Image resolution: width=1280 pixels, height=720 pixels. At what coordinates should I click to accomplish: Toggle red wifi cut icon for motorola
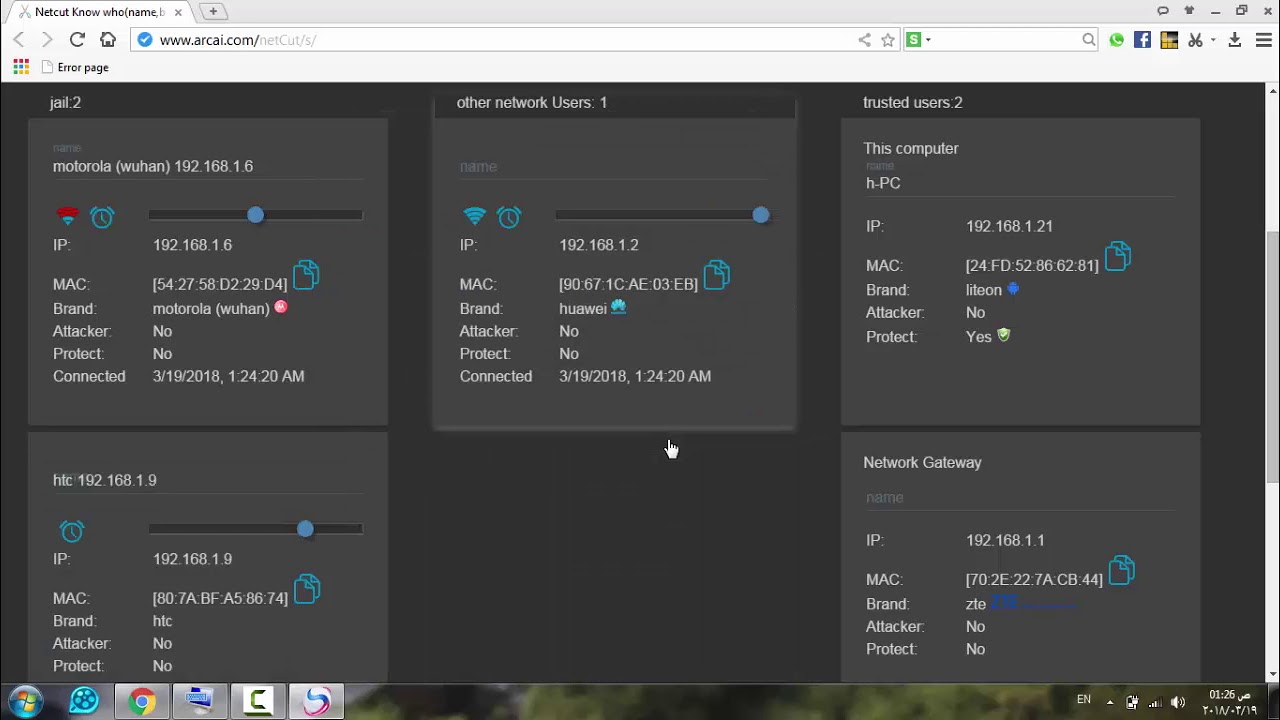[x=67, y=216]
